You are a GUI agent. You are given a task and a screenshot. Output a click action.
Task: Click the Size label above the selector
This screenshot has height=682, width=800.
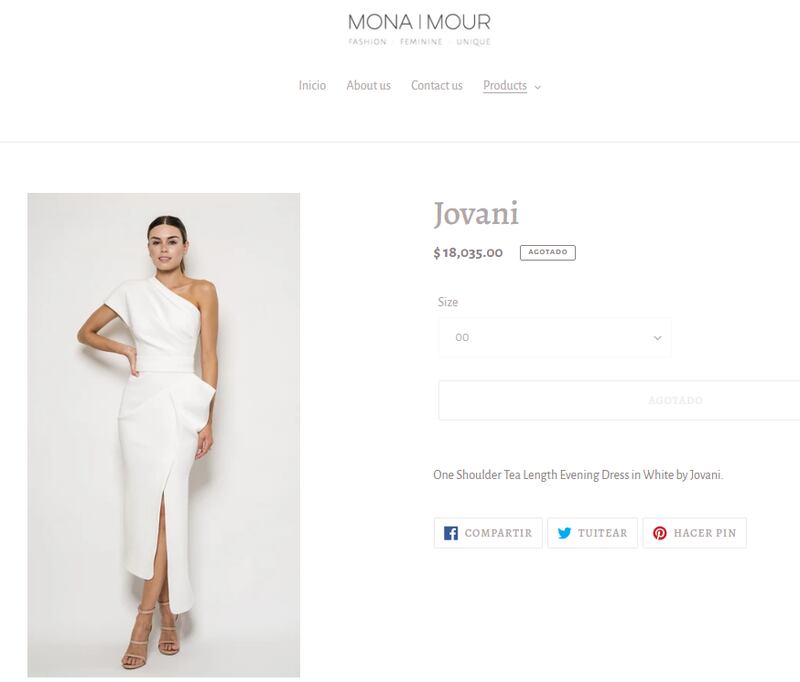[x=448, y=302]
